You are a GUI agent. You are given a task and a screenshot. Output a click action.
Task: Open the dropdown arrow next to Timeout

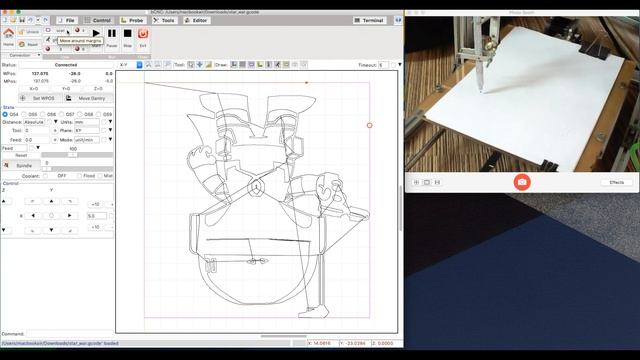(400, 65)
